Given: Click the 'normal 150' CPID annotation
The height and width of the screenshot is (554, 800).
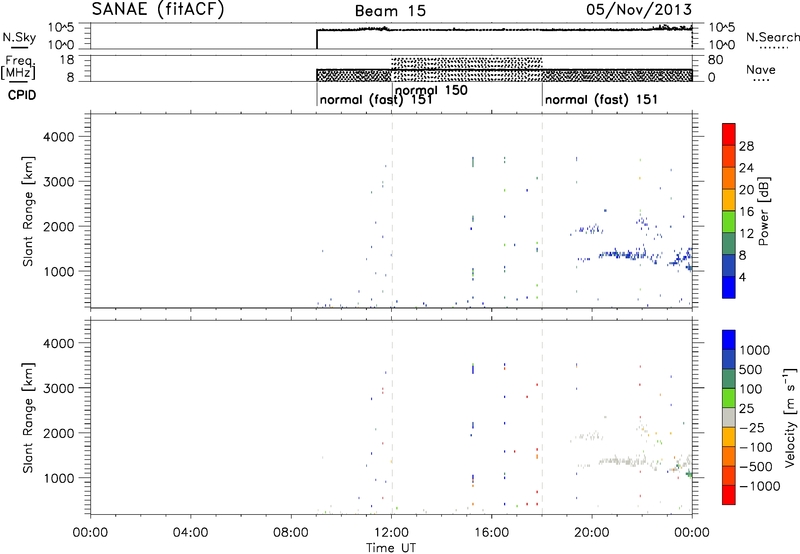Looking at the screenshot, I should point(431,90).
